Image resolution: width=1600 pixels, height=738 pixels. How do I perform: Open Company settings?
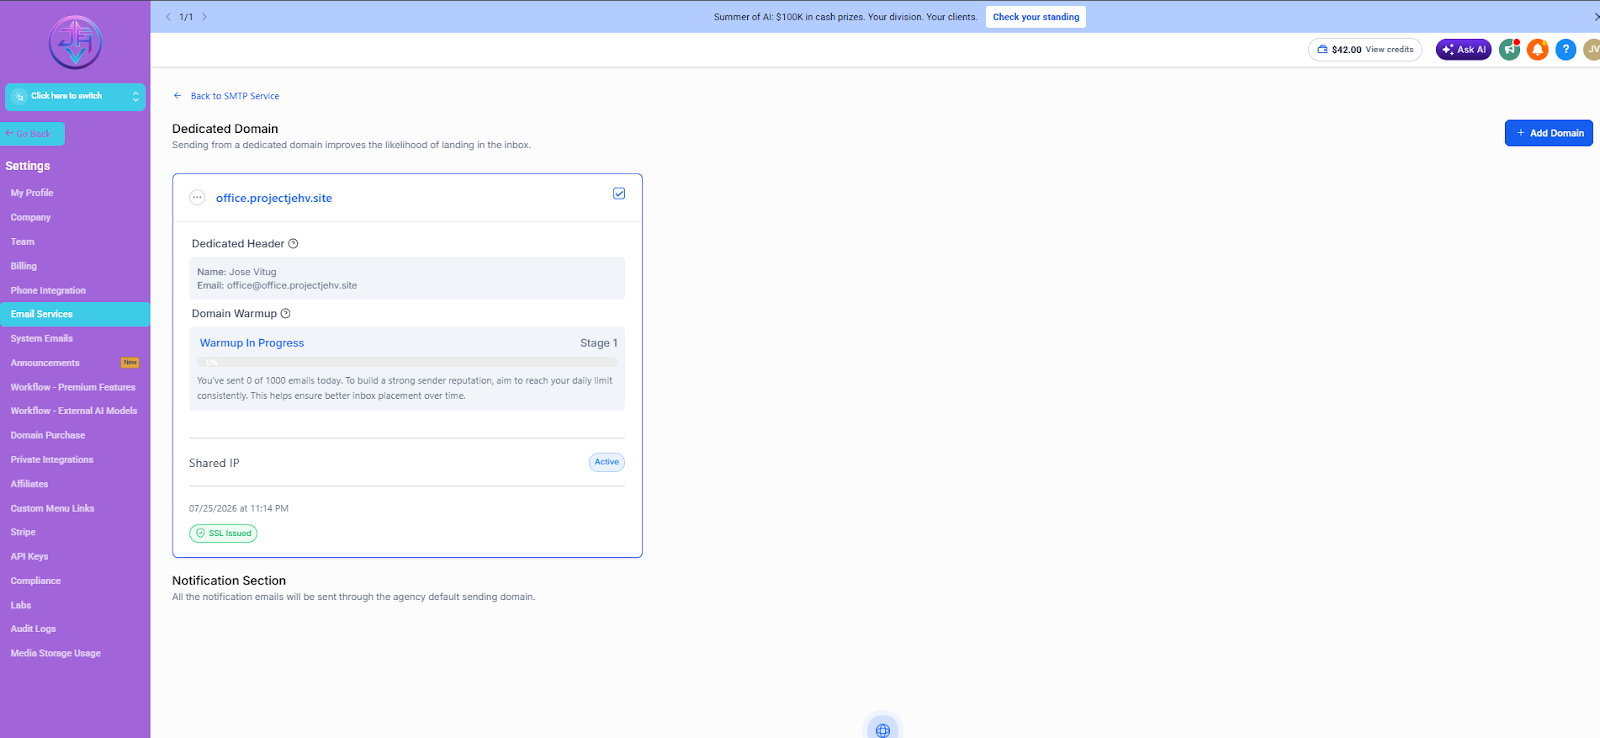[x=31, y=217]
